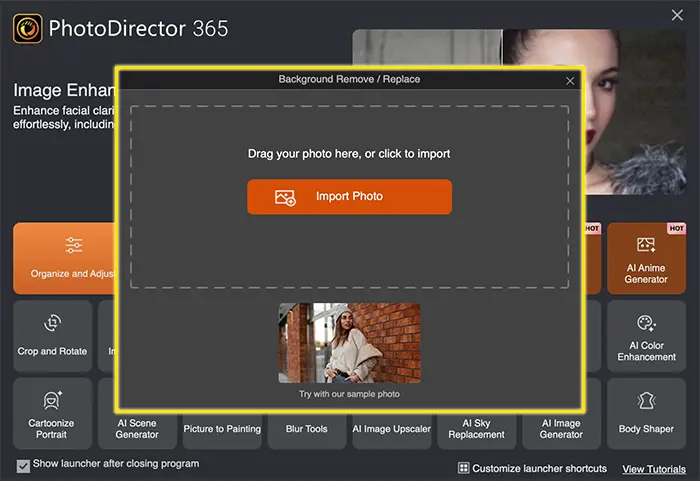The width and height of the screenshot is (700, 481).
Task: Open the View Tutorials link
Action: coord(654,469)
